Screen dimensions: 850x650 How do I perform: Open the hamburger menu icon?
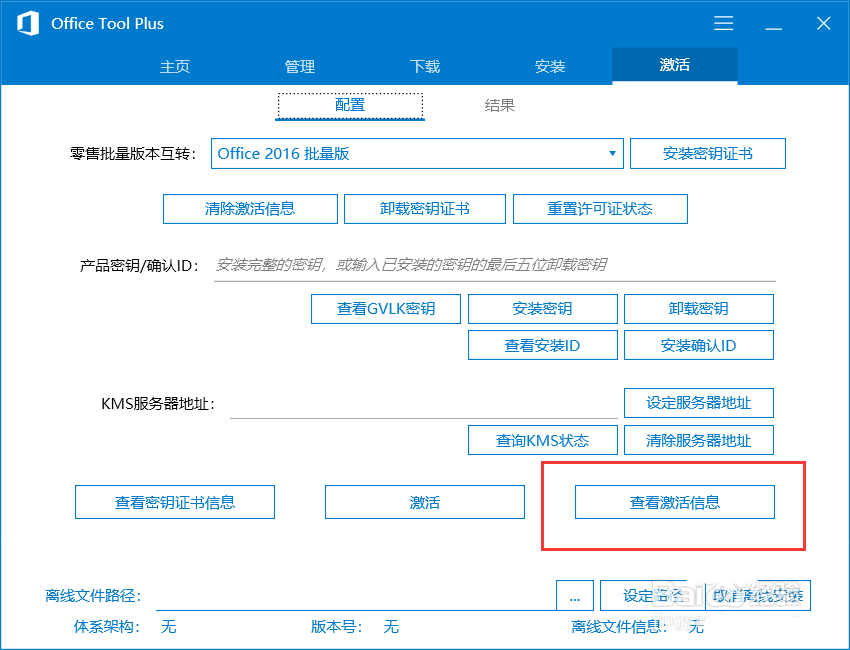723,23
